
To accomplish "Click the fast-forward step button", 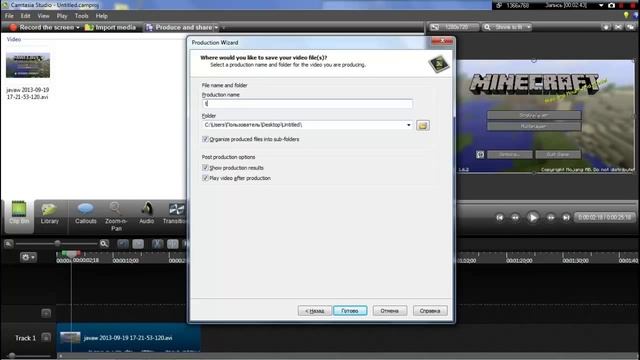I will 551,218.
